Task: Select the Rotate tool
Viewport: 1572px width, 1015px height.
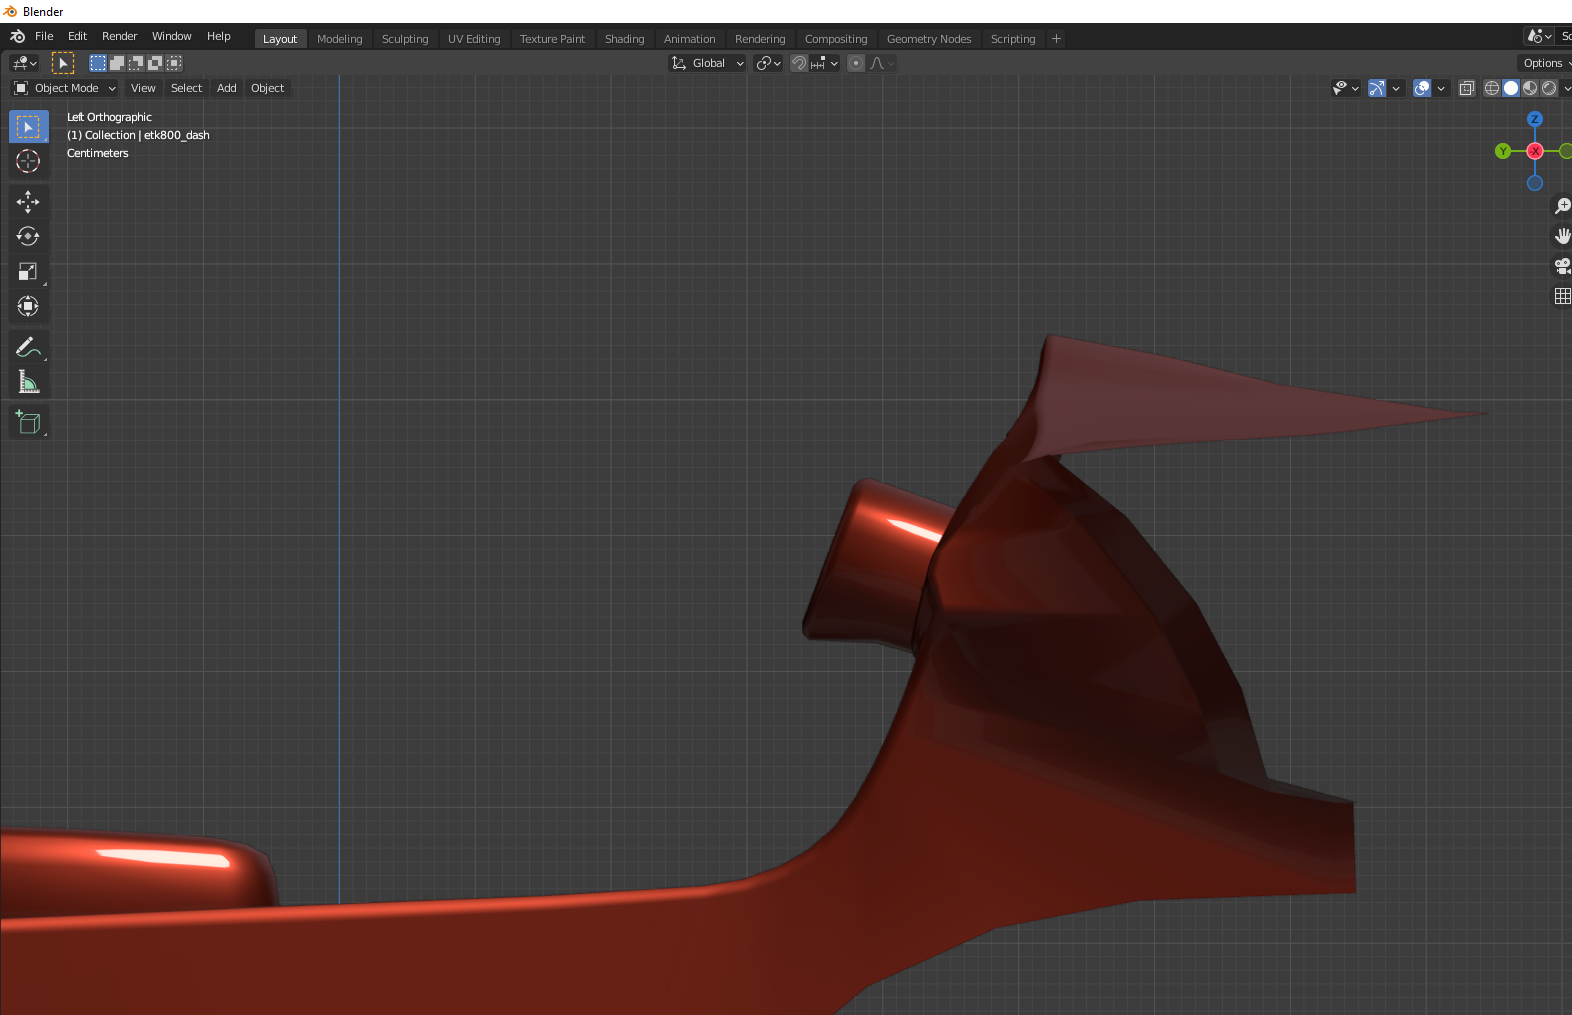Action: click(28, 237)
